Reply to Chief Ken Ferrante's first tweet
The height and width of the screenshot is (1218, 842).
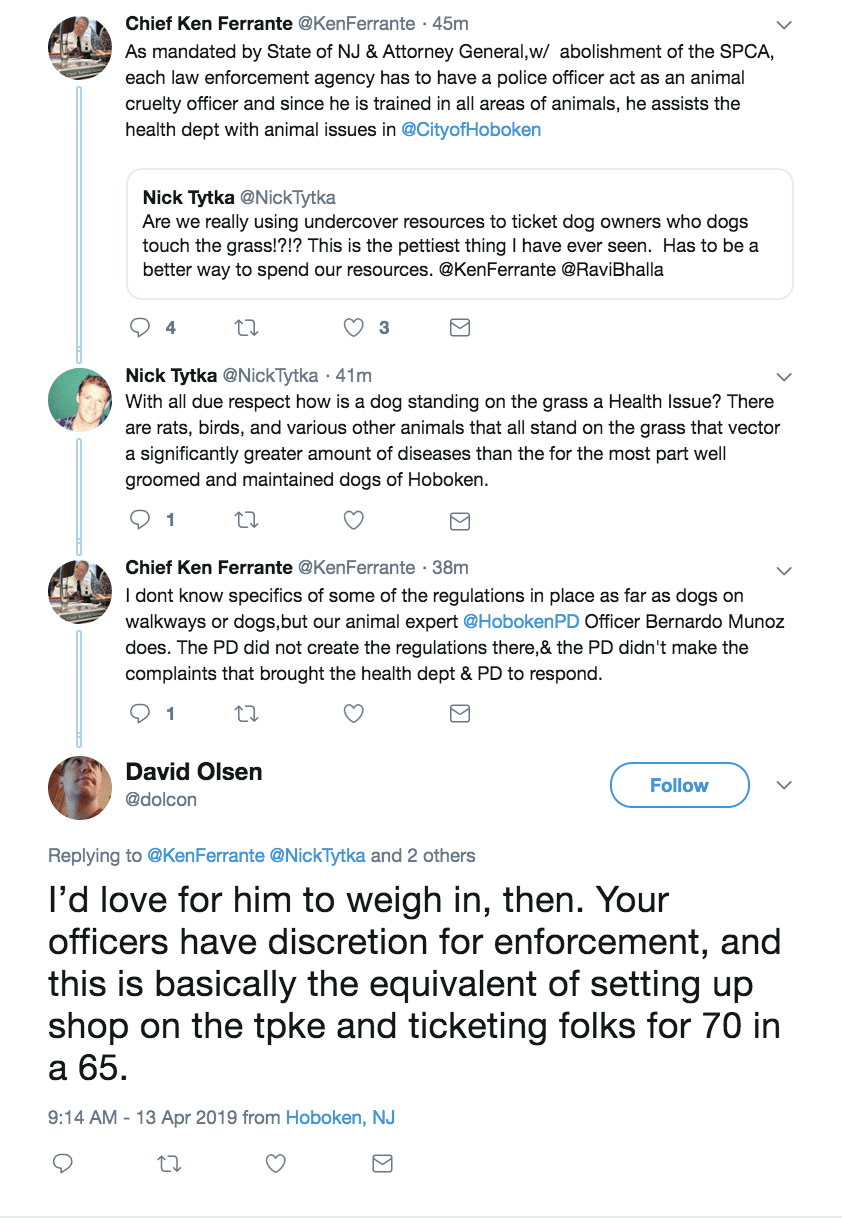pyautogui.click(x=140, y=328)
